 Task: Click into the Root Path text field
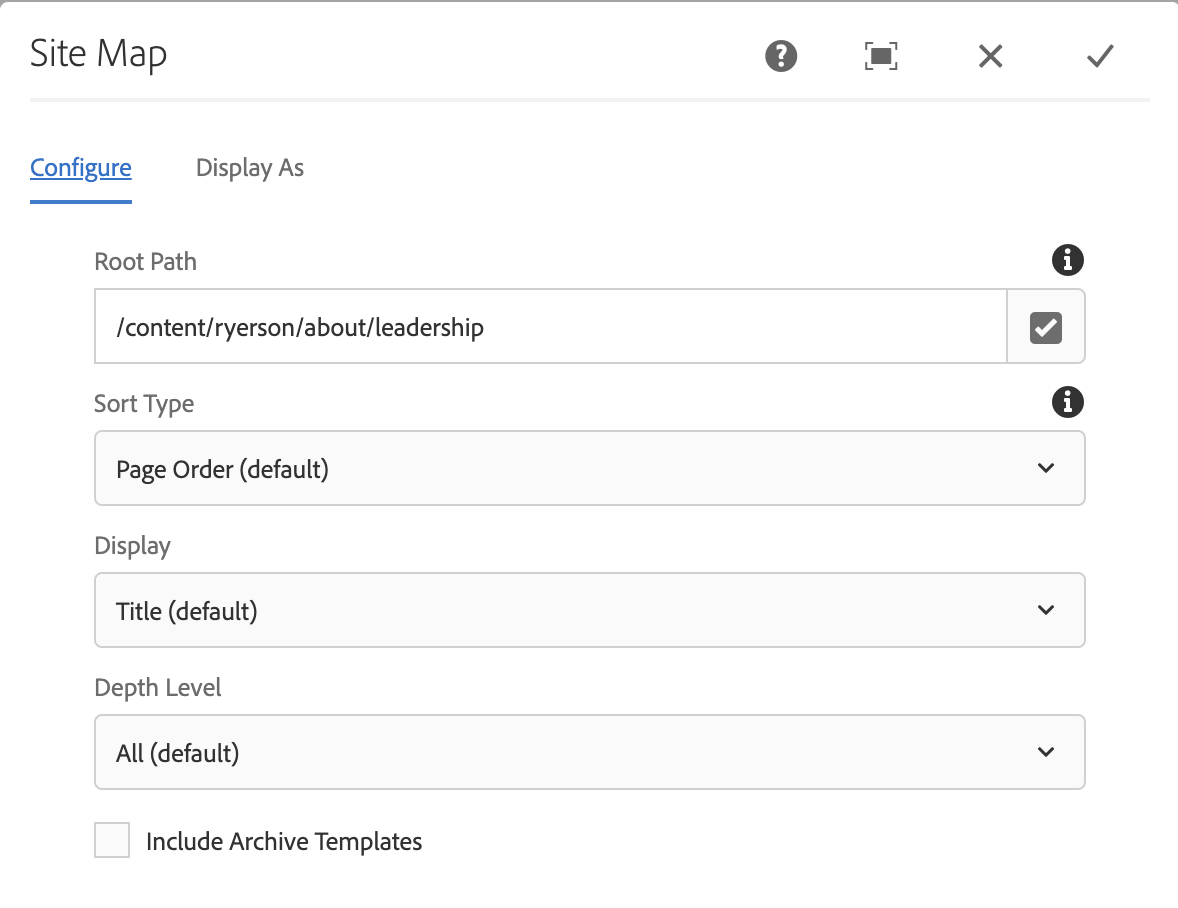(550, 327)
